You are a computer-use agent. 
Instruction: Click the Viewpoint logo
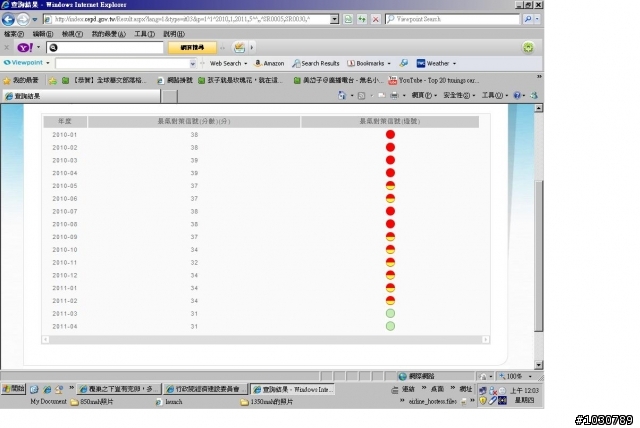pos(23,63)
